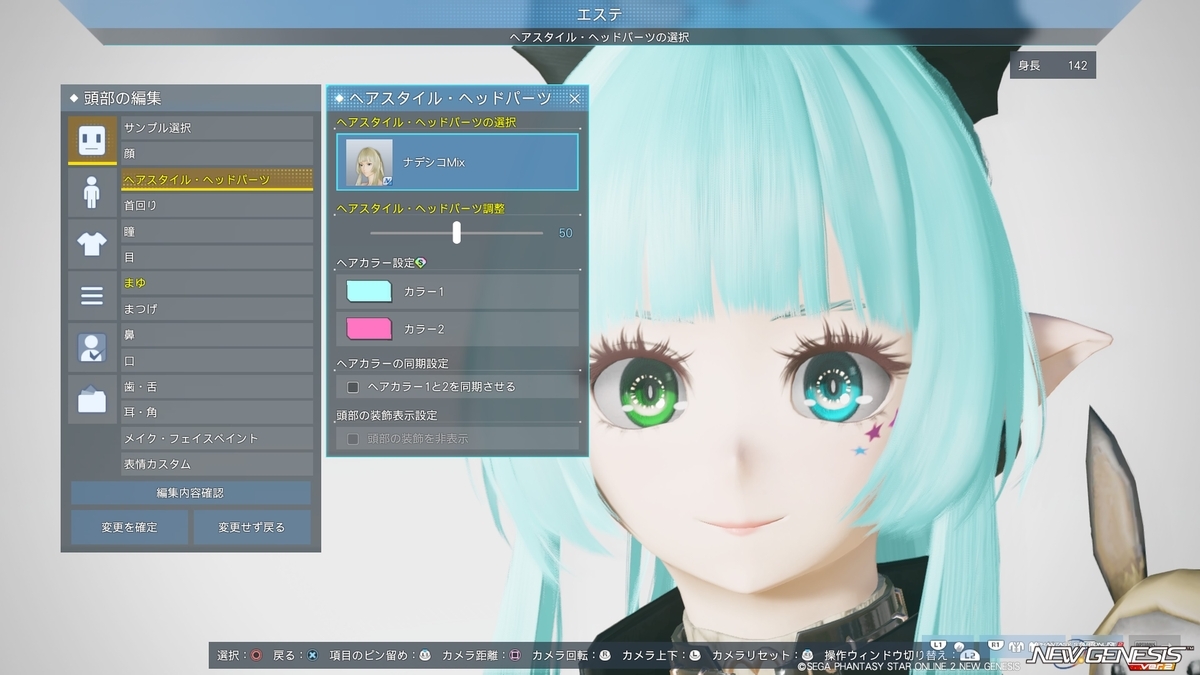
Task: Toggle the disabled 頭部の装飾を非表示 checkbox
Action: click(x=353, y=438)
